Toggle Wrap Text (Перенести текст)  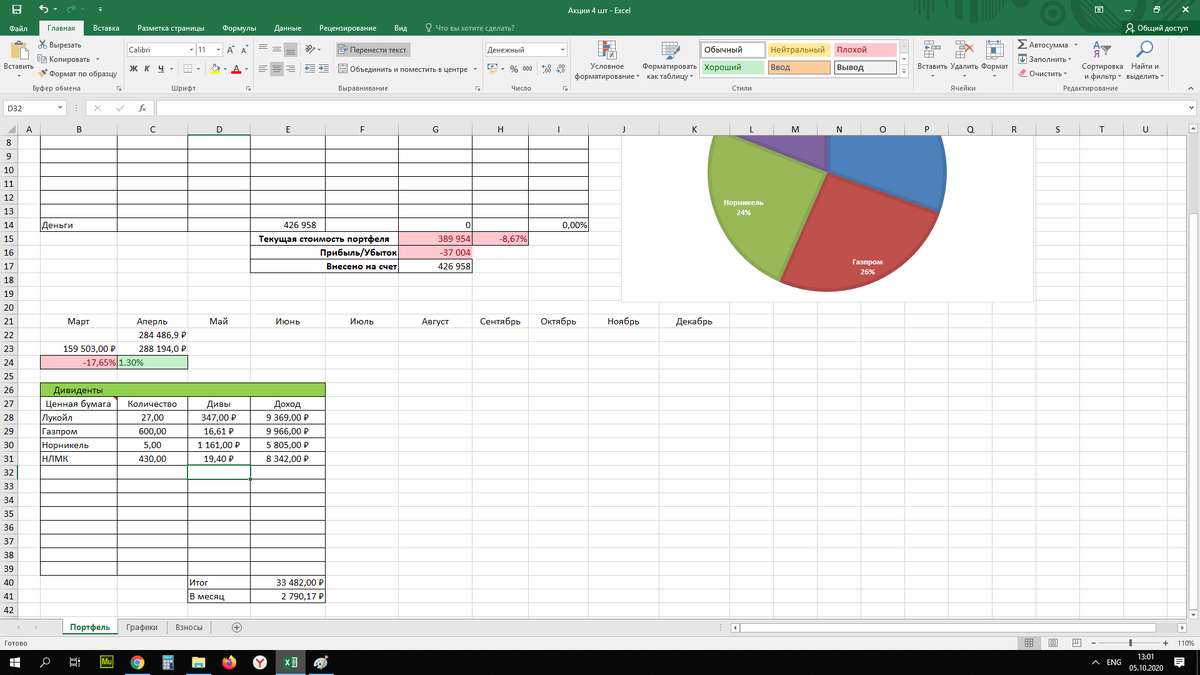coord(373,49)
